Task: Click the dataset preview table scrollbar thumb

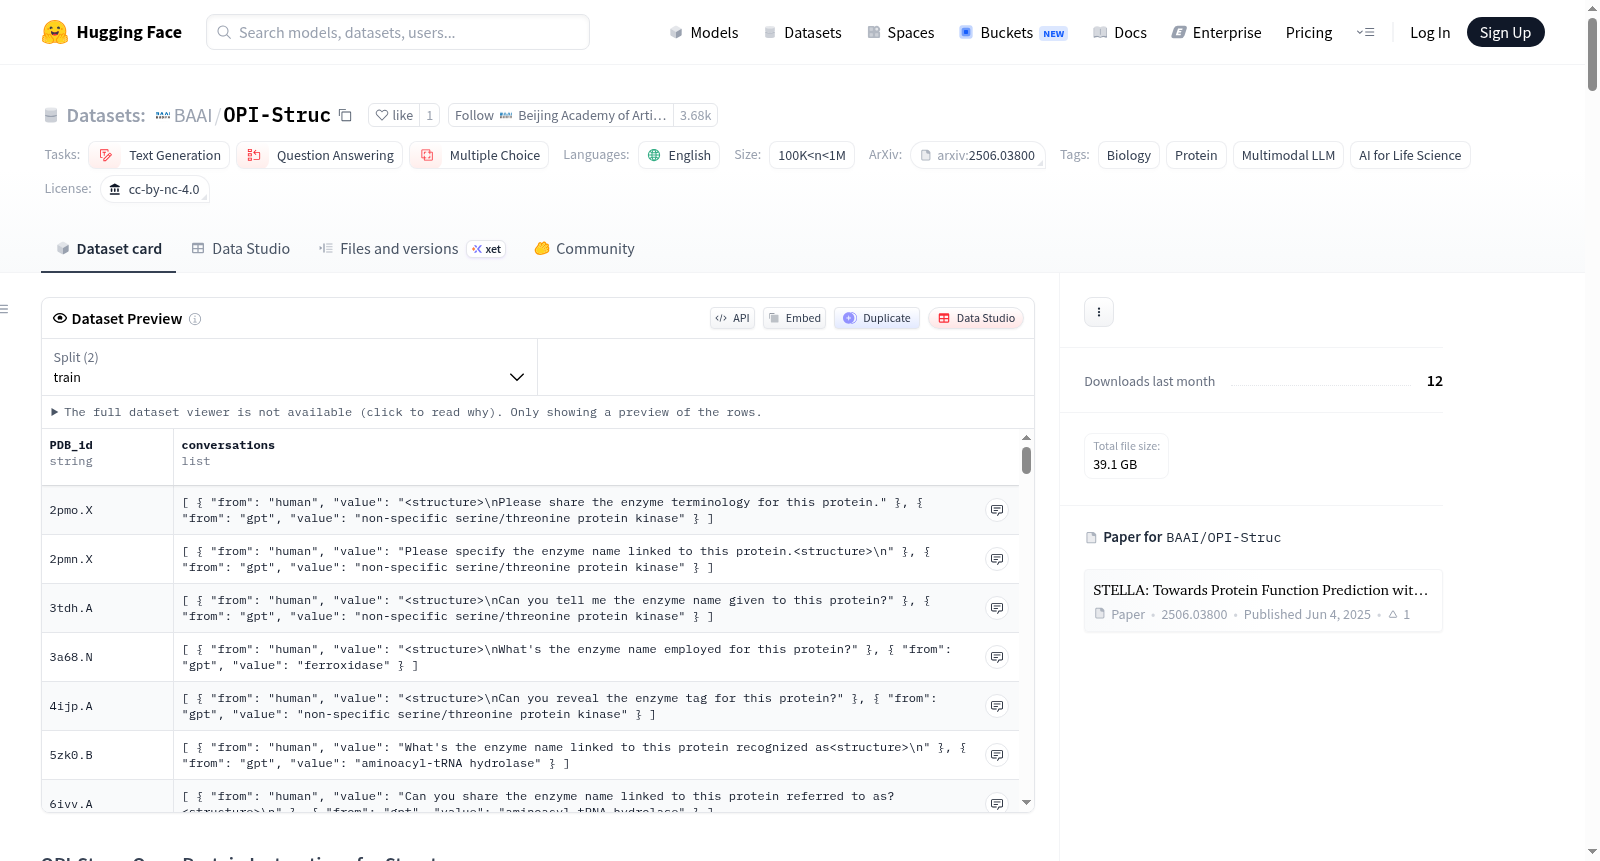Action: (x=1026, y=461)
